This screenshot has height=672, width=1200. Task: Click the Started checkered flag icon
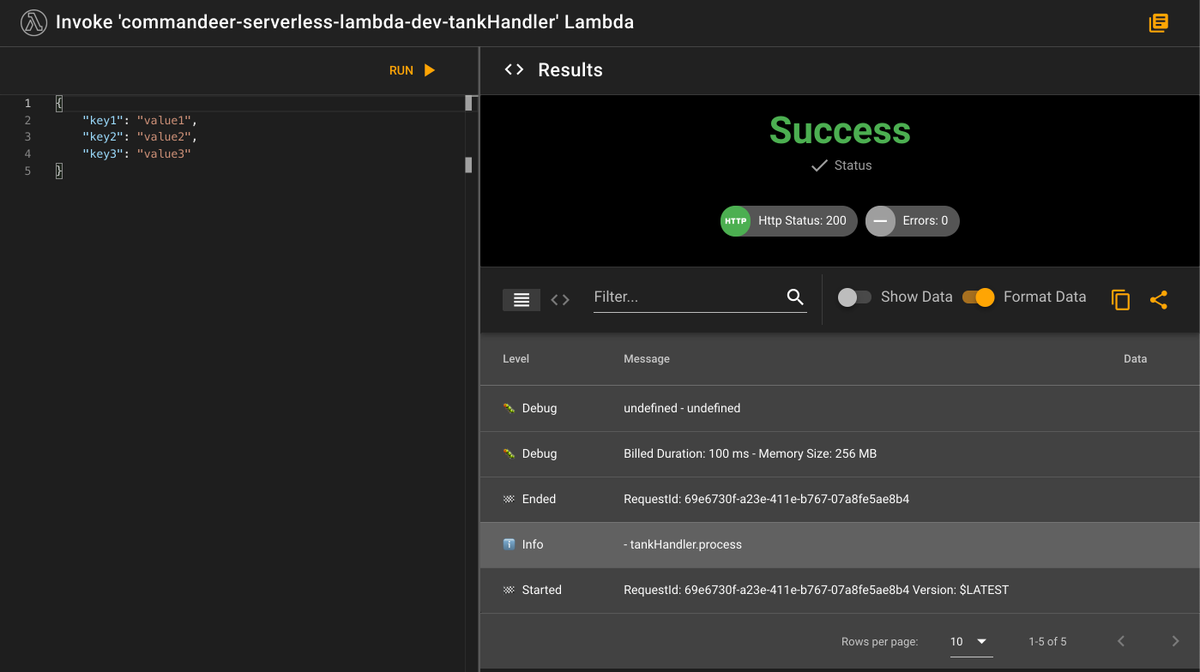tap(509, 590)
